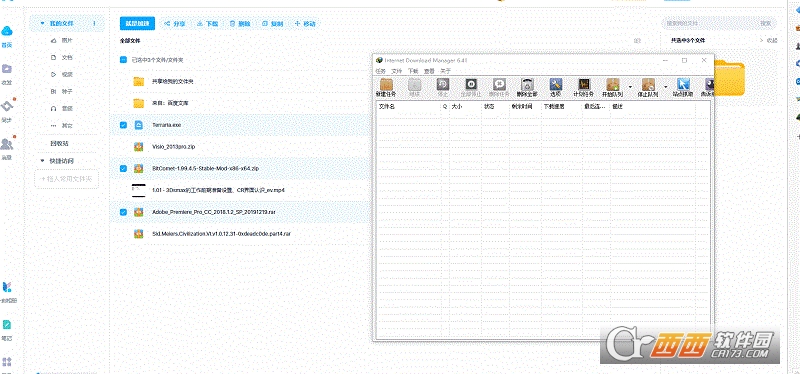800x374 pixels.
Task: Click the 搜索 button beside search box
Action: coord(766,23)
